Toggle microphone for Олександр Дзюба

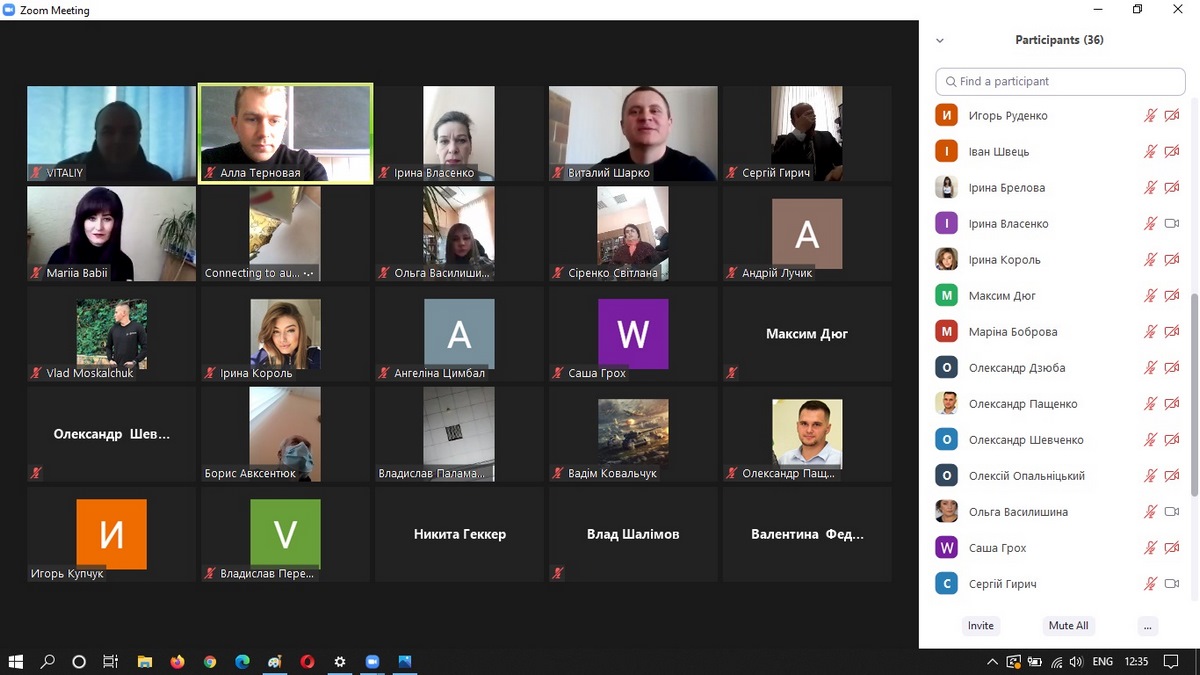1150,368
